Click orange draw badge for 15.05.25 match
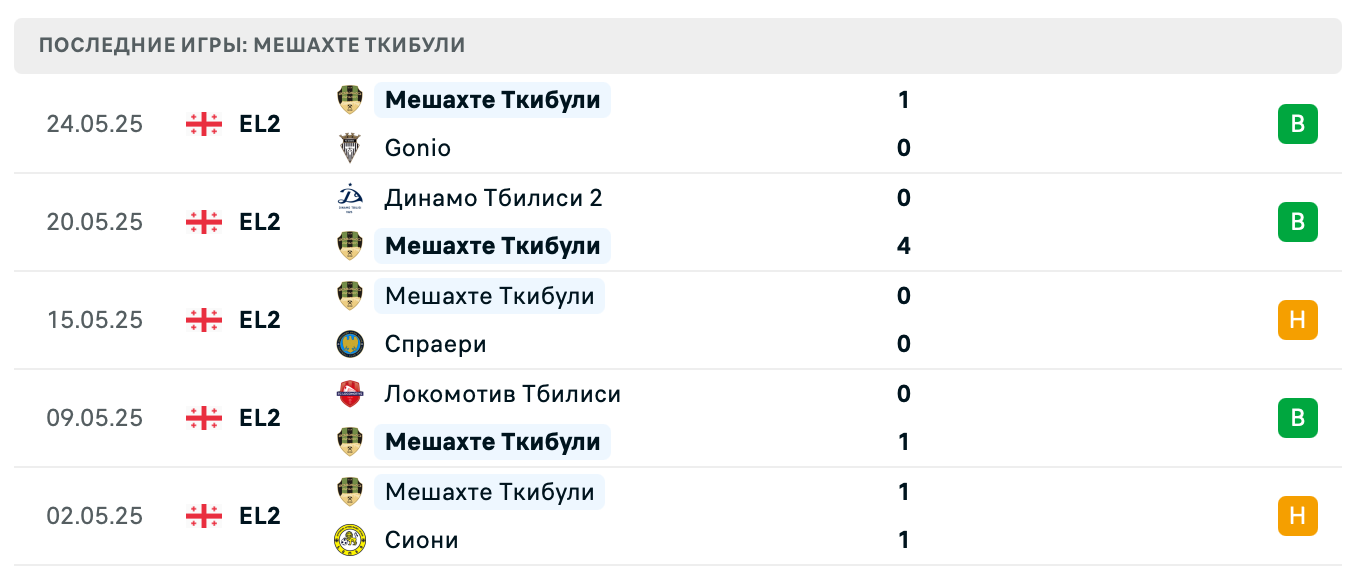Viewport: 1356px width, 586px height. (1297, 320)
